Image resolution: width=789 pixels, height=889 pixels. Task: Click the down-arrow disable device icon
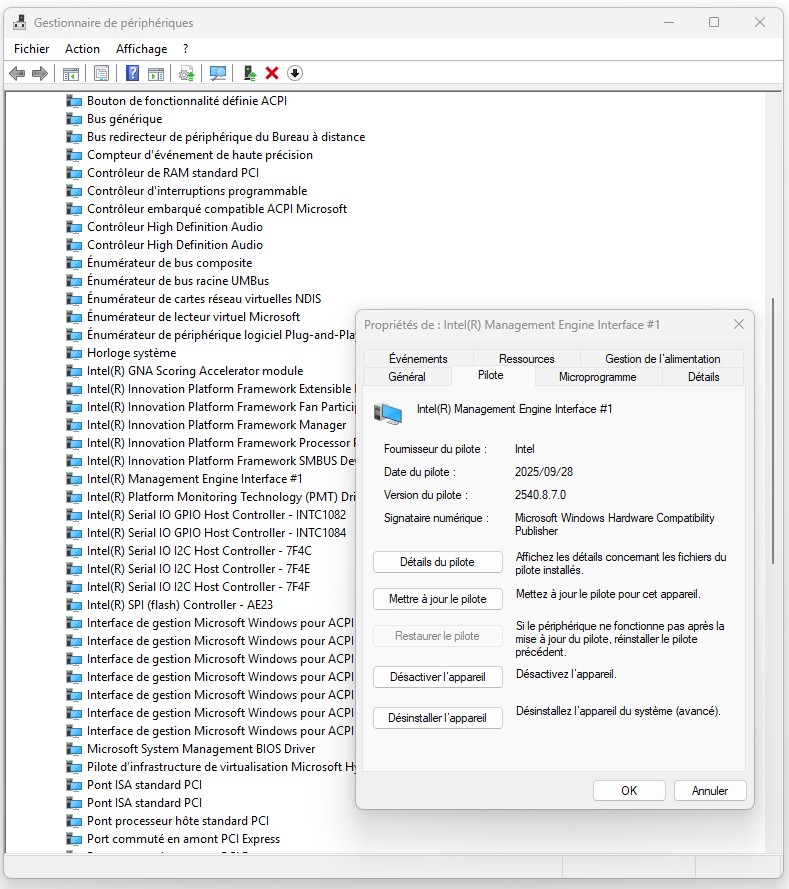point(295,73)
